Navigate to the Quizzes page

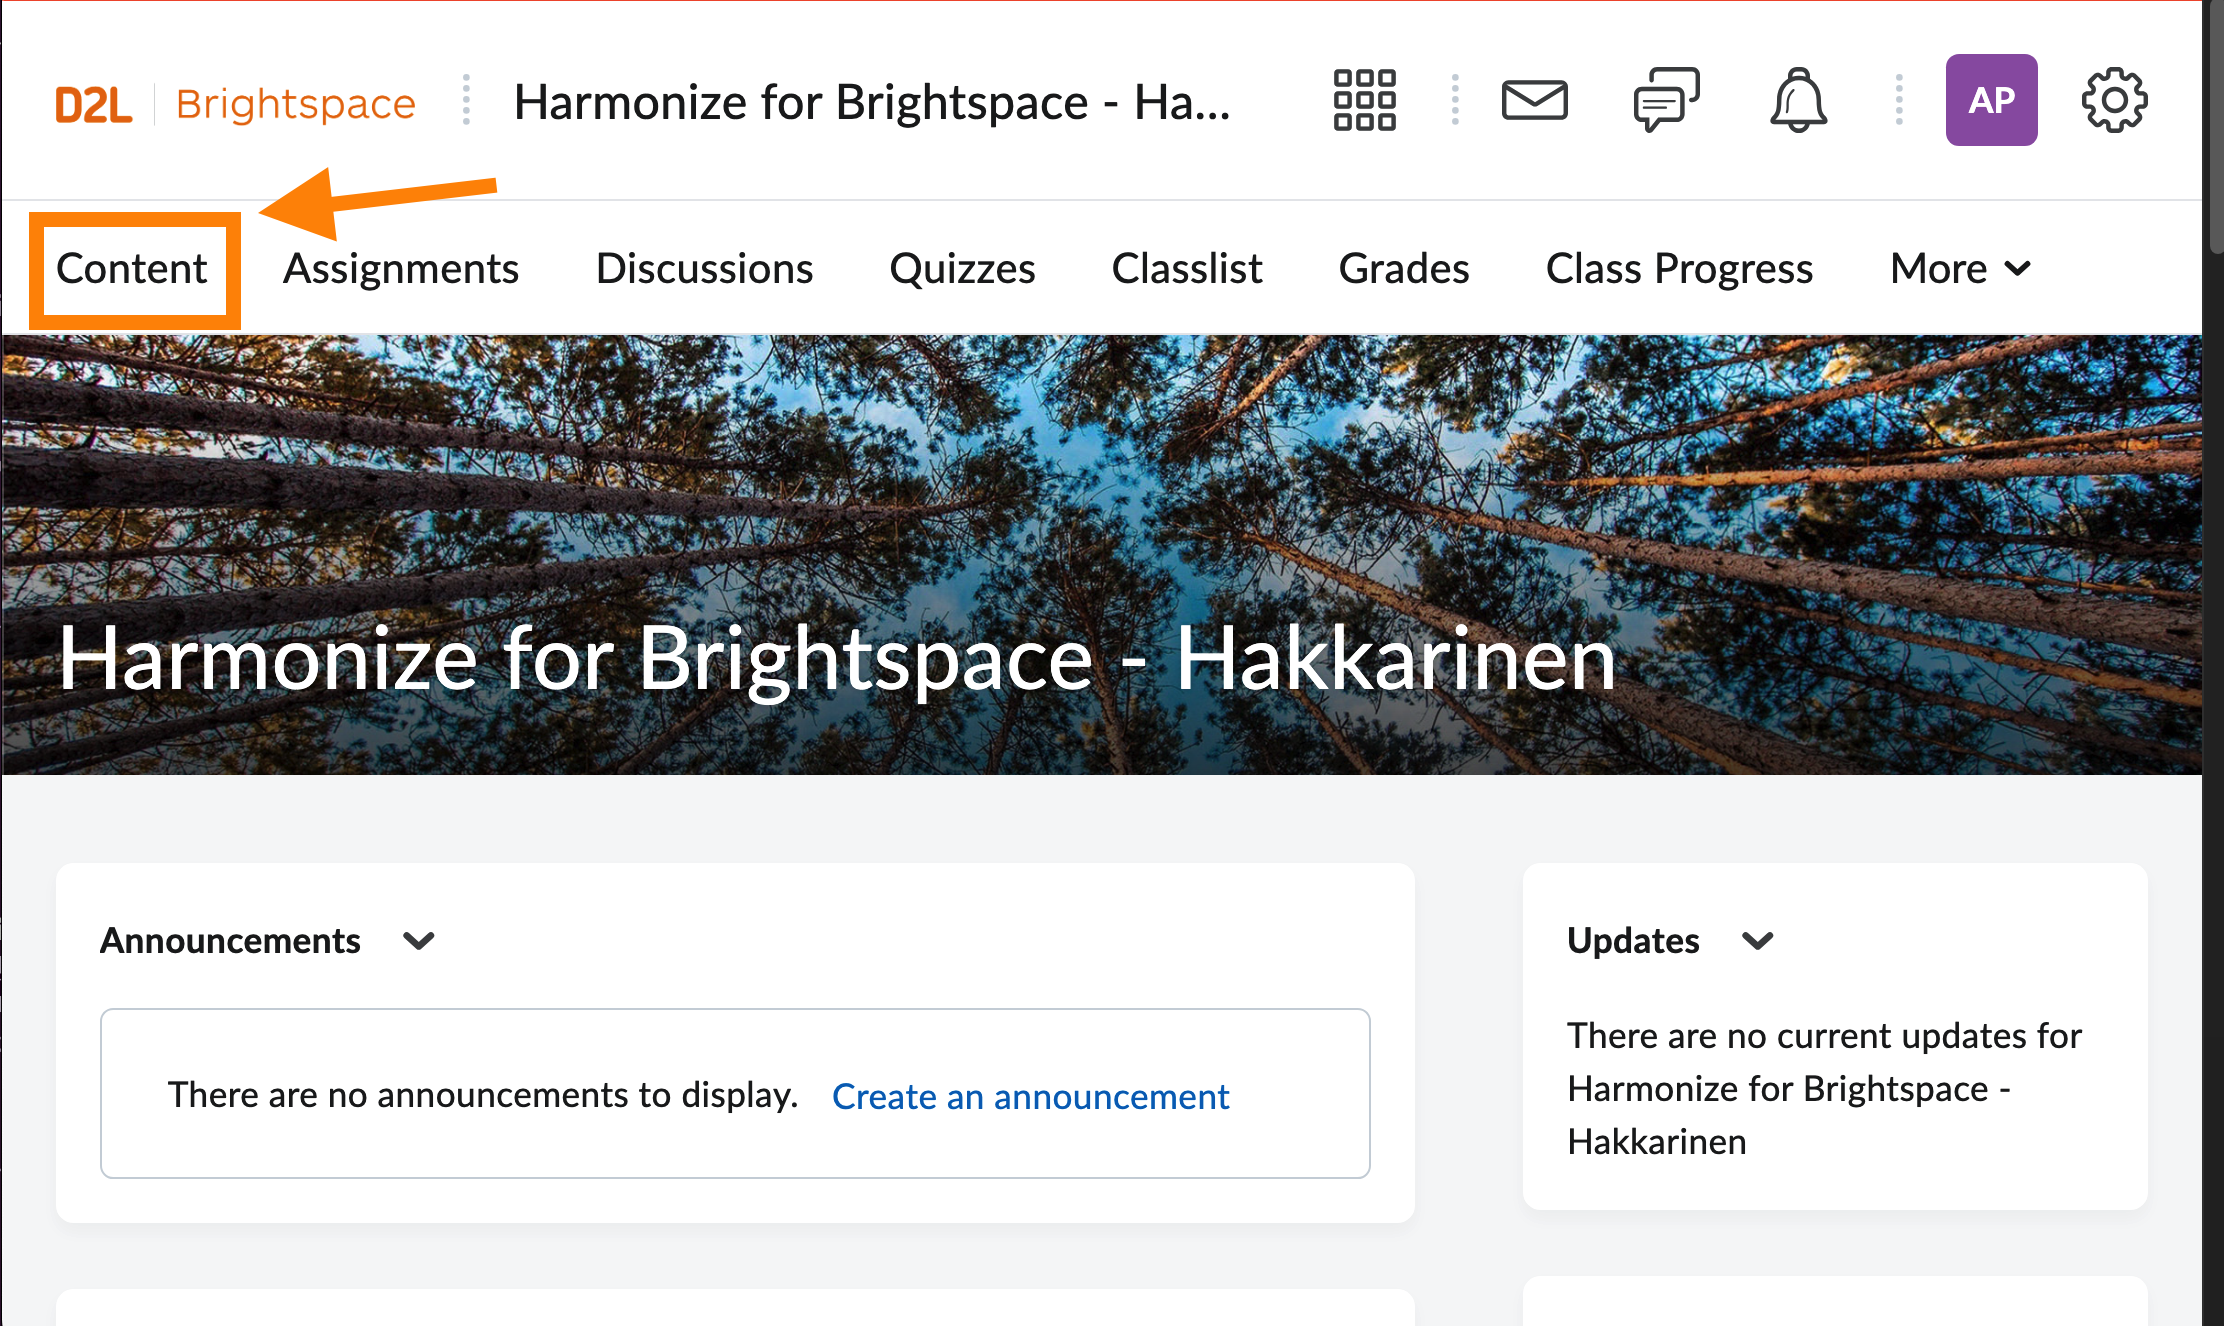tap(962, 269)
